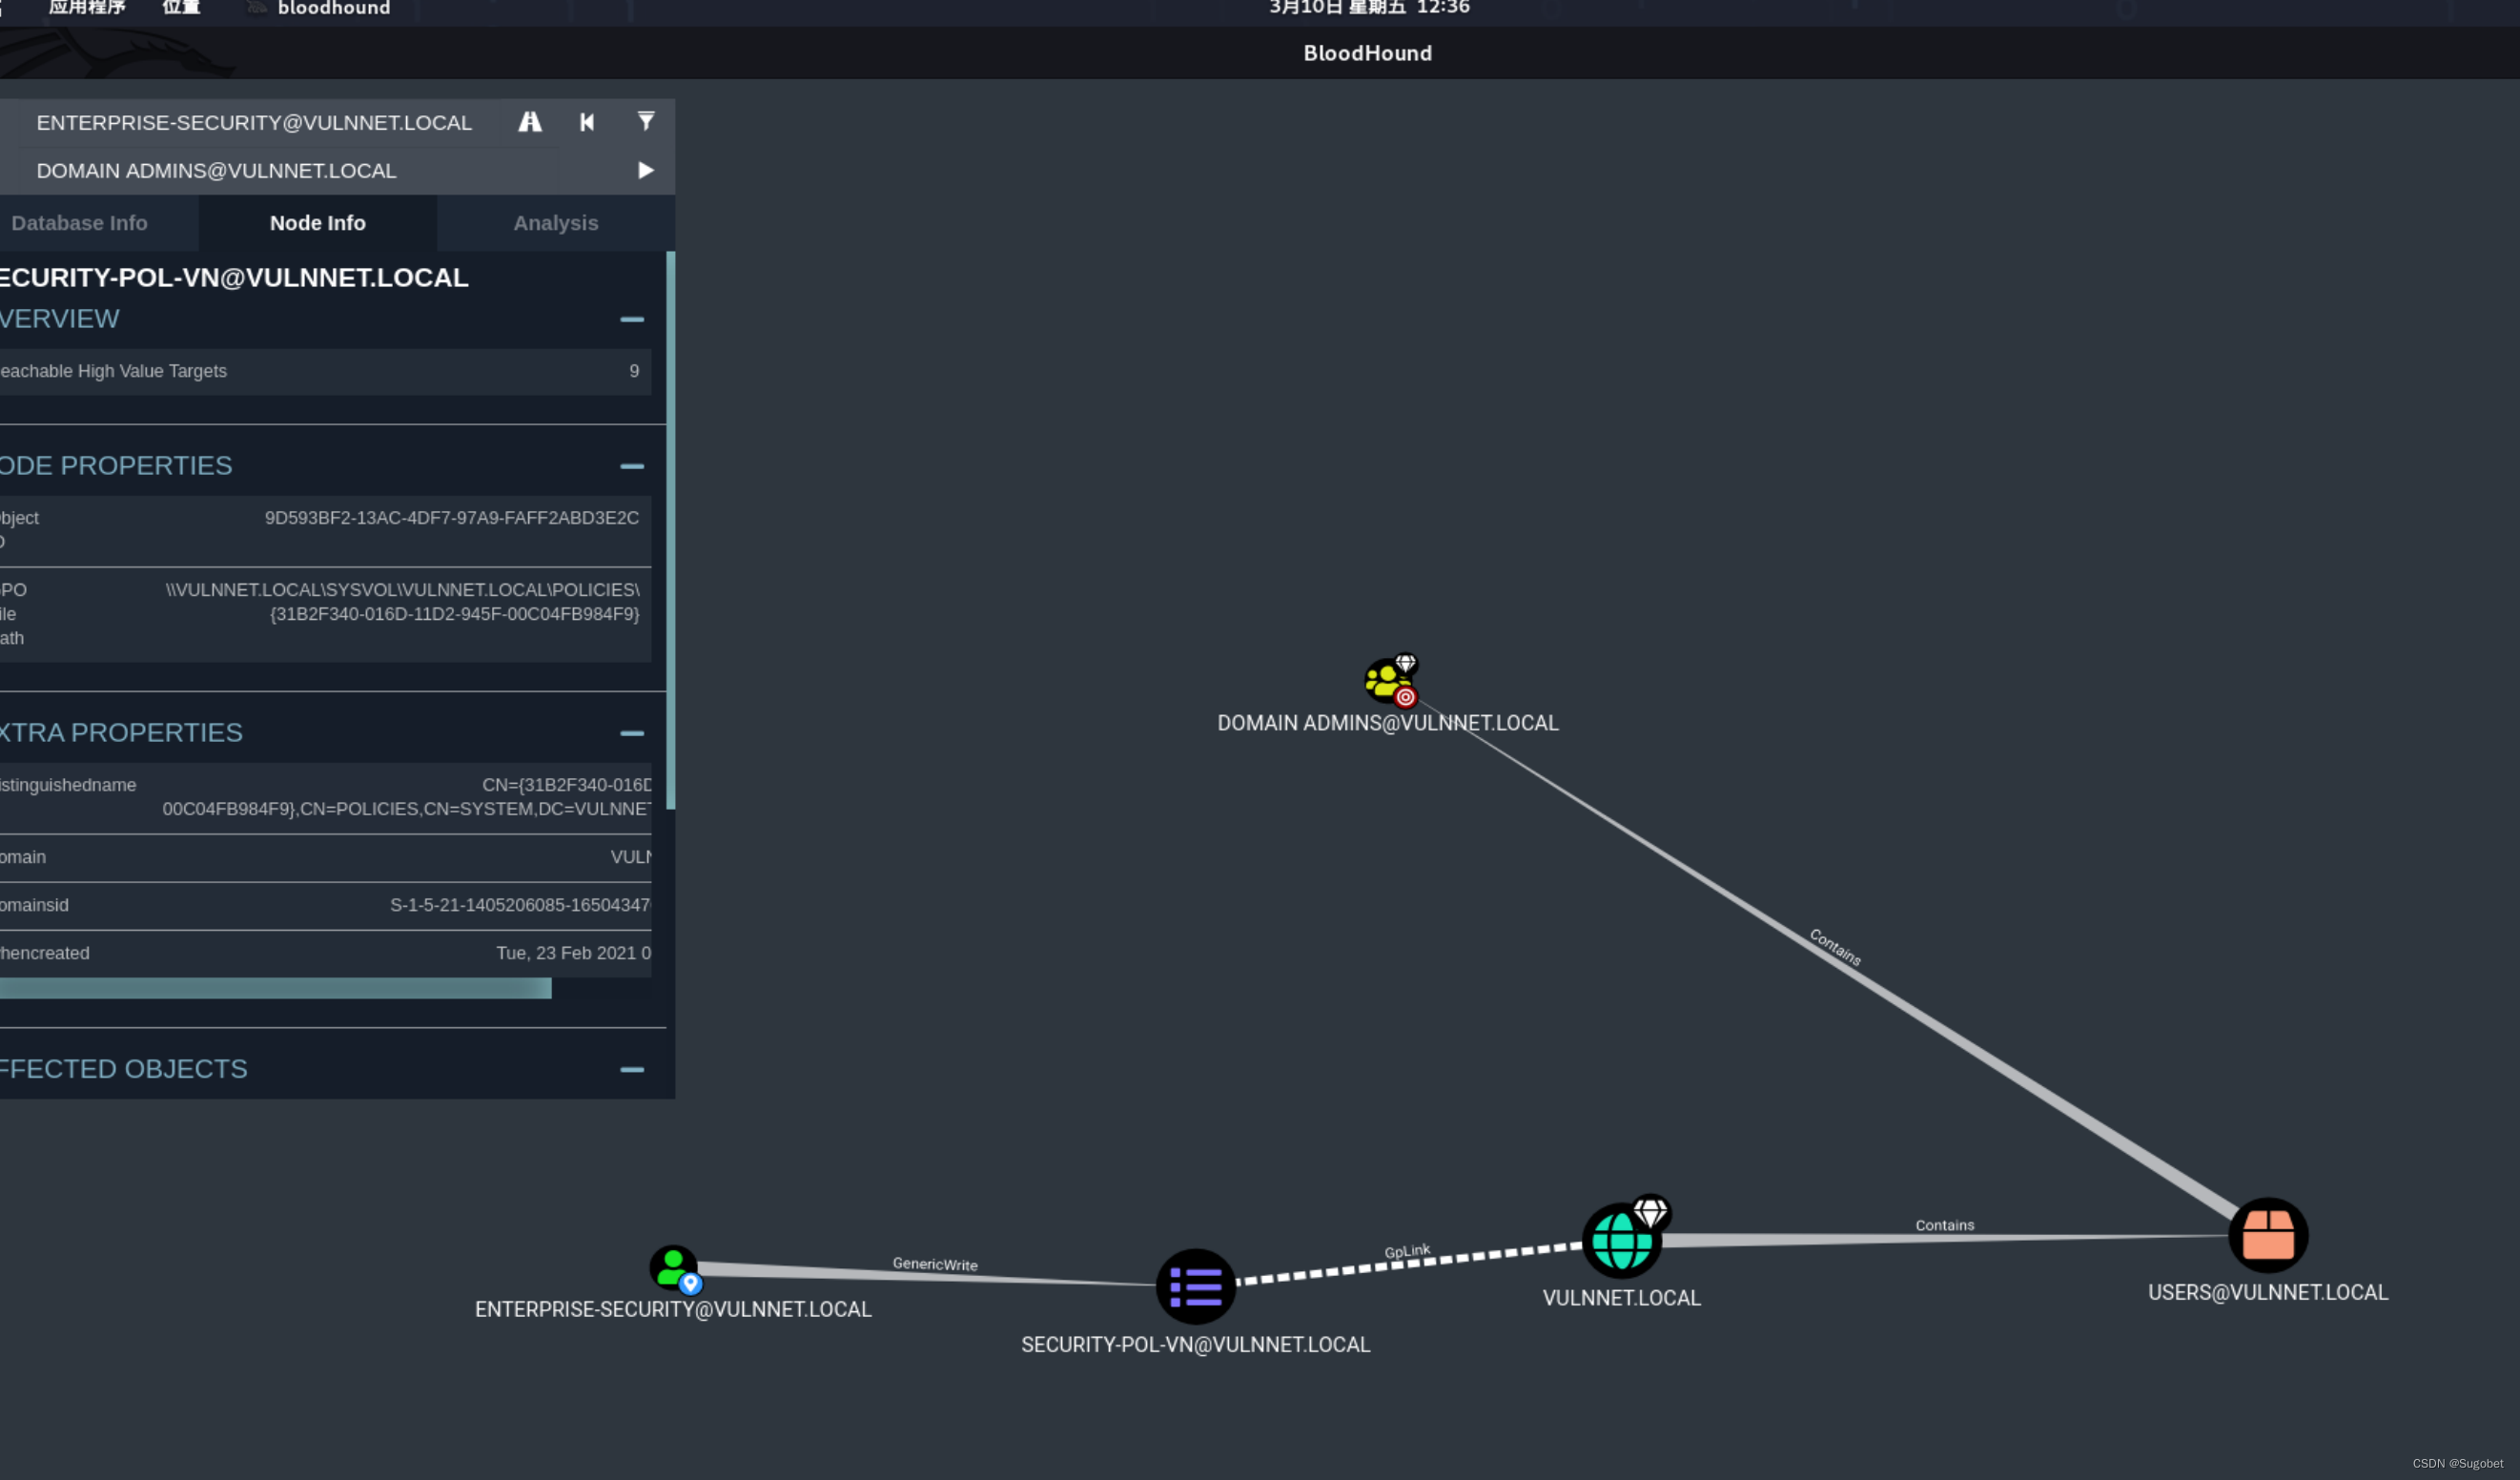Click the USERS@VULNNET.LOCAL graph label
Screen dimensions: 2520x1480
(x=2268, y=1292)
